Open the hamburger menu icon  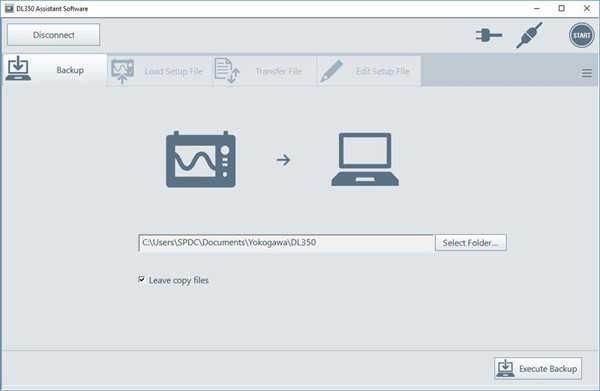tap(587, 73)
